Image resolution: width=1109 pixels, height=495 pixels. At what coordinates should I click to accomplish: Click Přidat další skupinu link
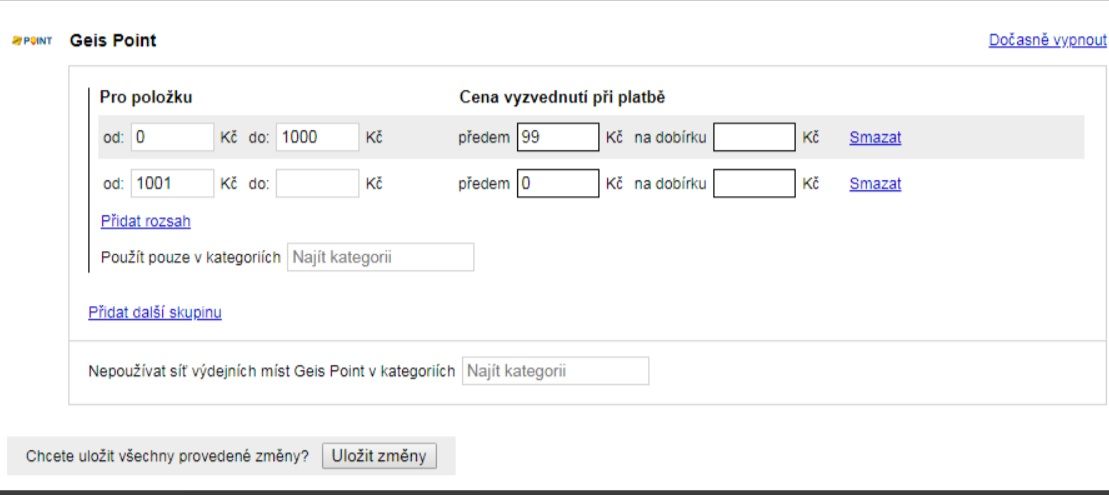pyautogui.click(x=155, y=312)
